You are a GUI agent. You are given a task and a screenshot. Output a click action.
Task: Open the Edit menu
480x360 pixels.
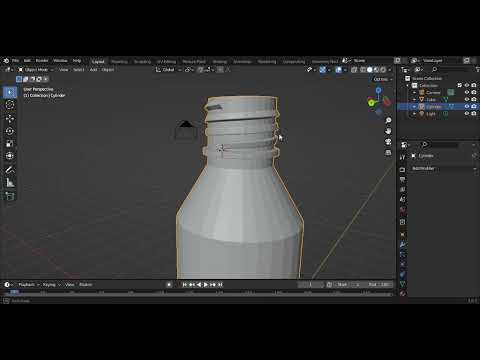tap(27, 61)
